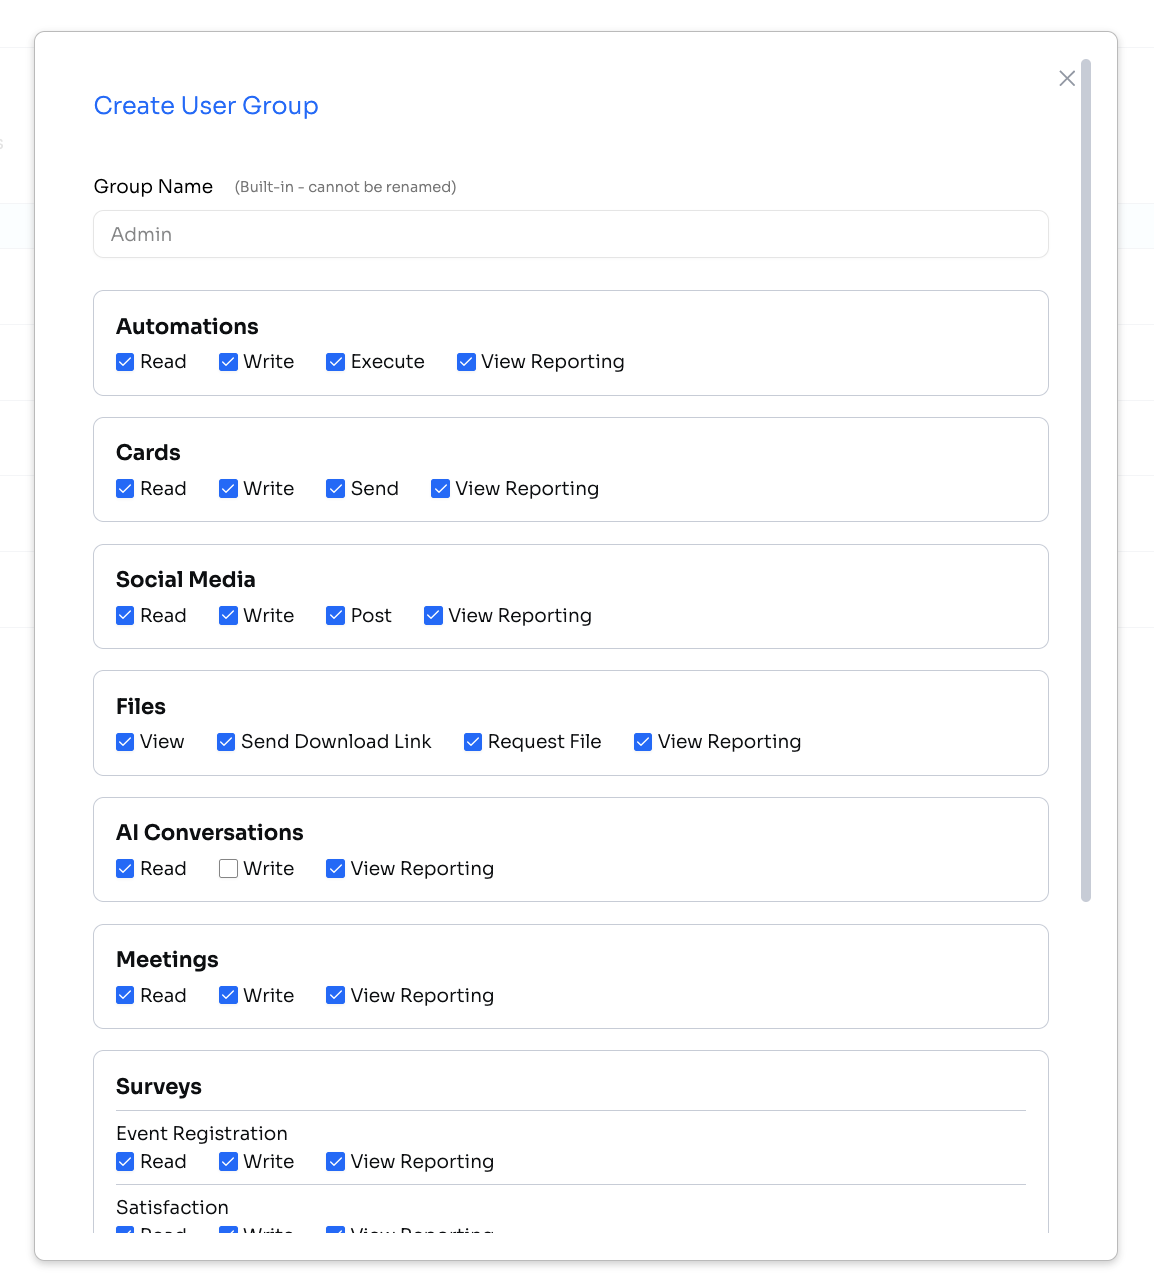Click the Cards section heading
The width and height of the screenshot is (1154, 1288).
148,452
